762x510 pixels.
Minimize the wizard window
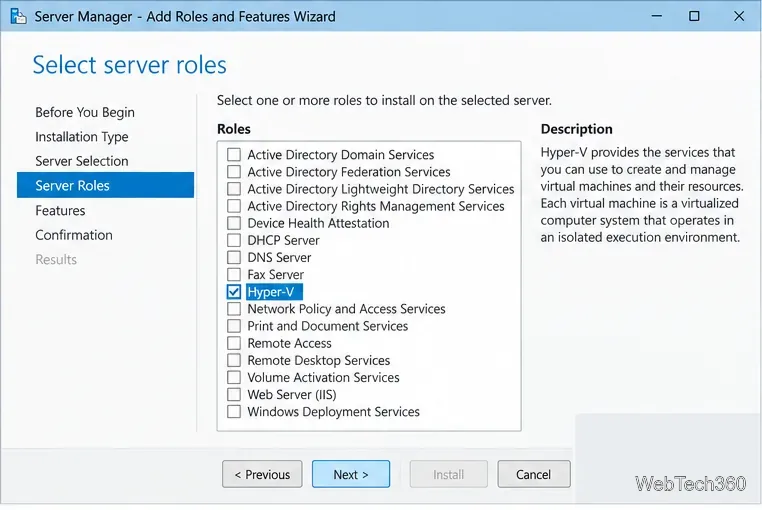coord(657,16)
